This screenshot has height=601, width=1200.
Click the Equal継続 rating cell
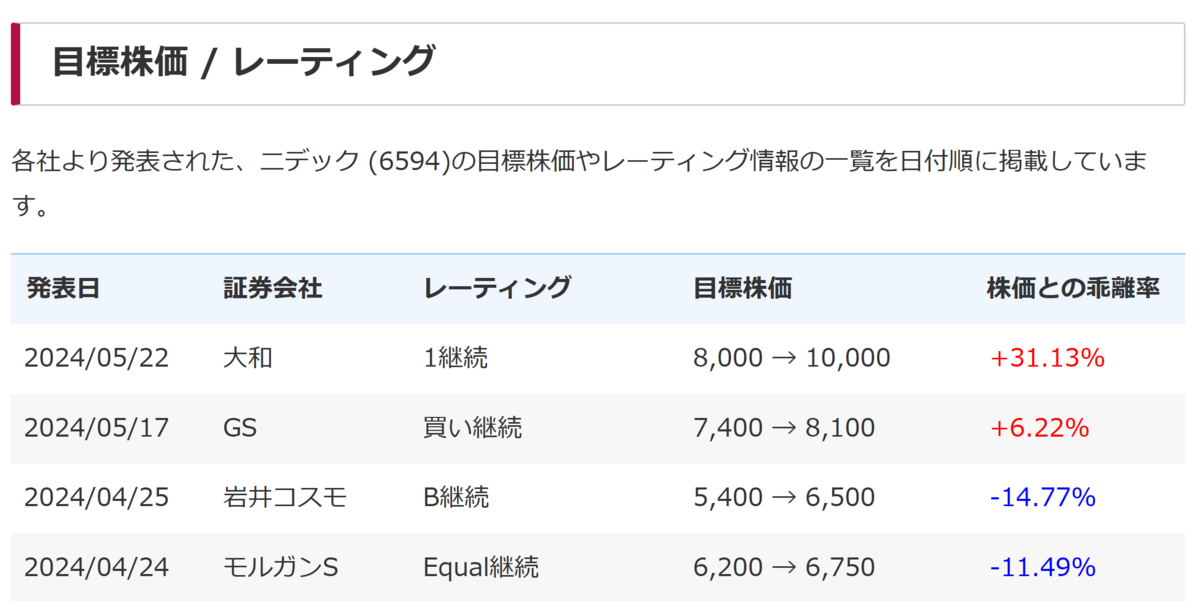[481, 567]
